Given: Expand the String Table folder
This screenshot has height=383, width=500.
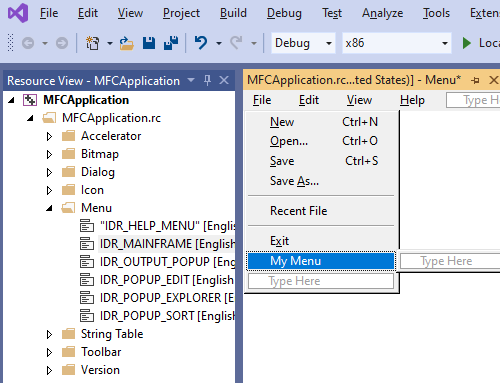Looking at the screenshot, I should click(49, 334).
